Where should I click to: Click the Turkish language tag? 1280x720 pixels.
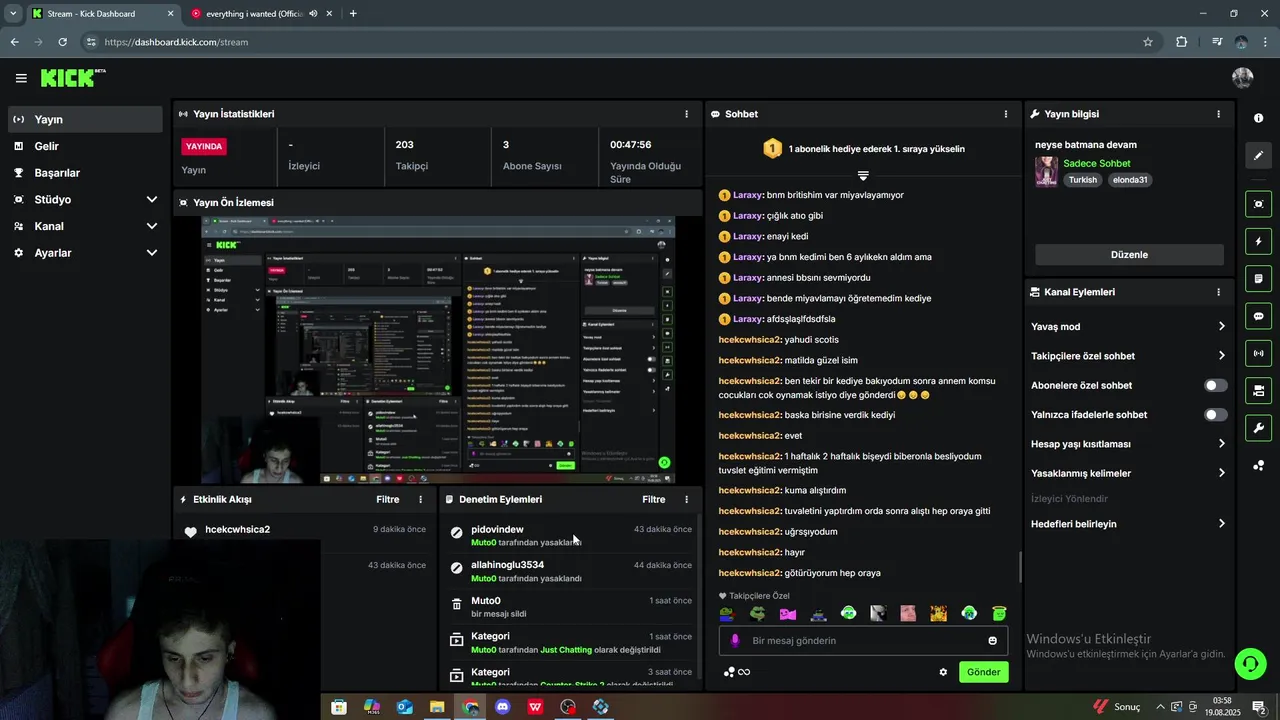pyautogui.click(x=1083, y=180)
